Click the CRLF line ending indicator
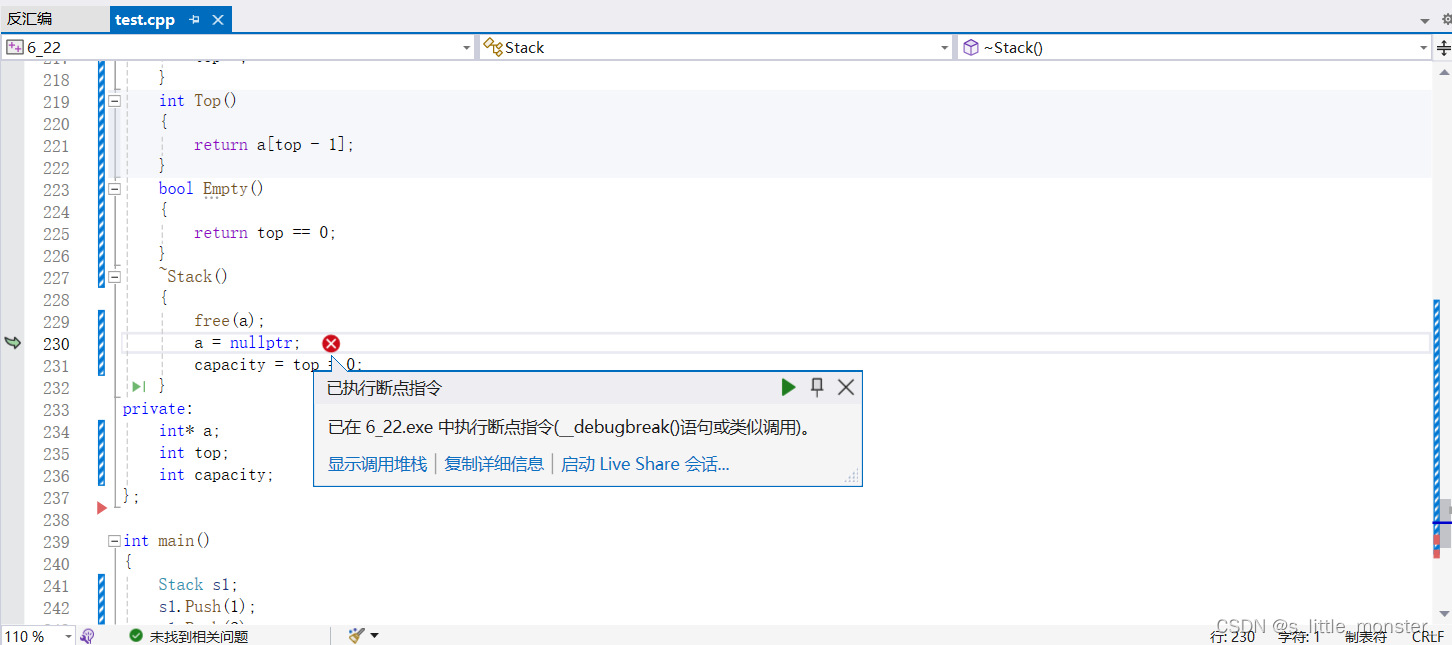 coord(1429,636)
